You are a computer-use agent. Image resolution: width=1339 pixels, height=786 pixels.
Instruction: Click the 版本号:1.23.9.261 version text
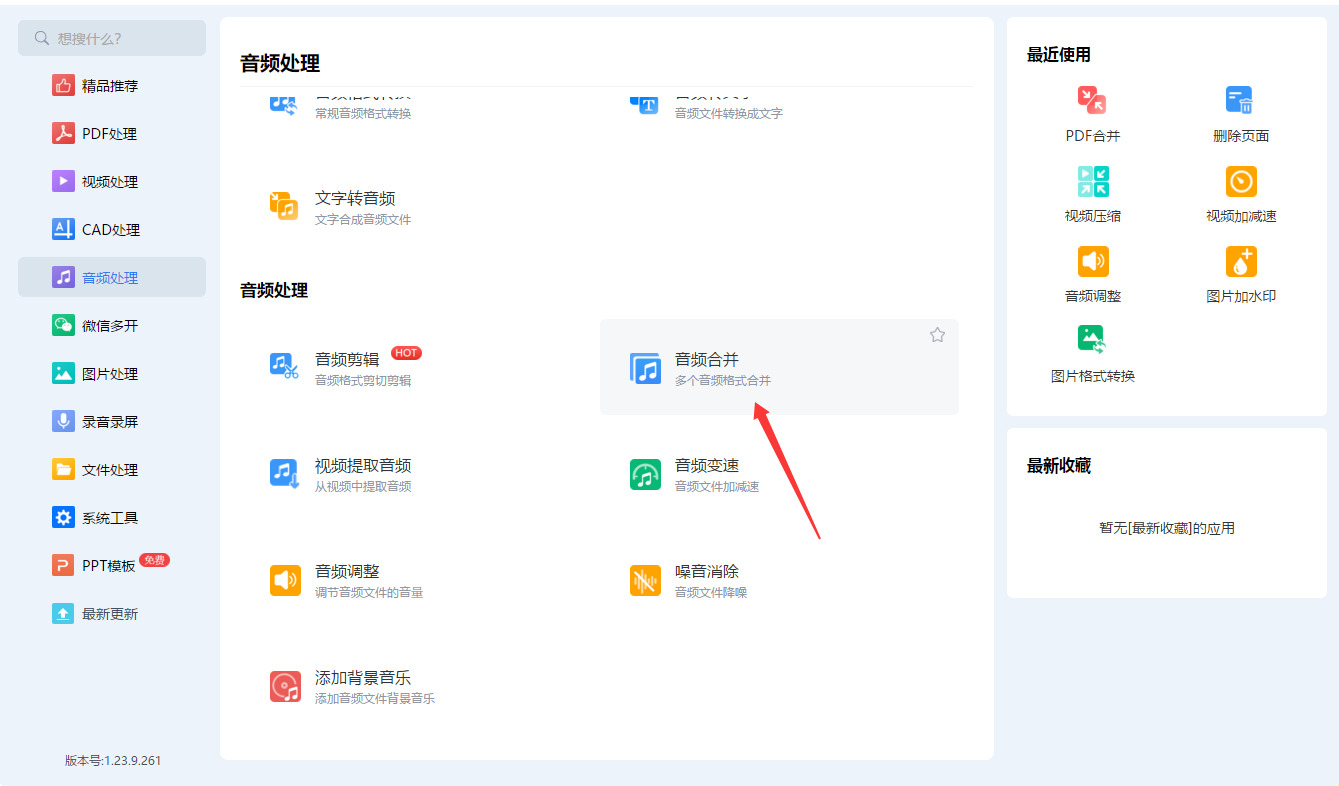tap(113, 761)
